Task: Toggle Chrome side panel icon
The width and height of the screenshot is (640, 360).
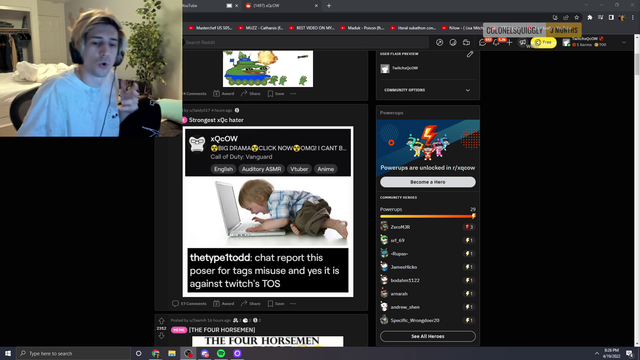Action: [x=611, y=18]
